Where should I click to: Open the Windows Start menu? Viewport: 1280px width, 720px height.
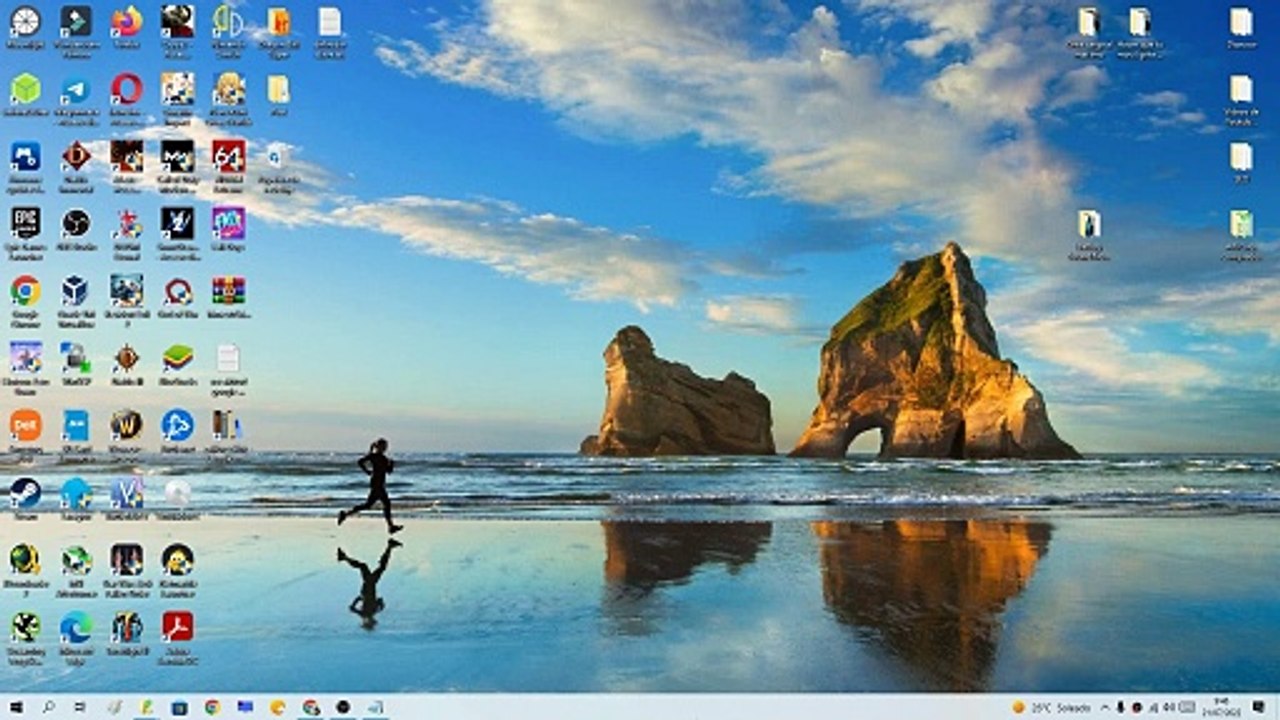16,707
